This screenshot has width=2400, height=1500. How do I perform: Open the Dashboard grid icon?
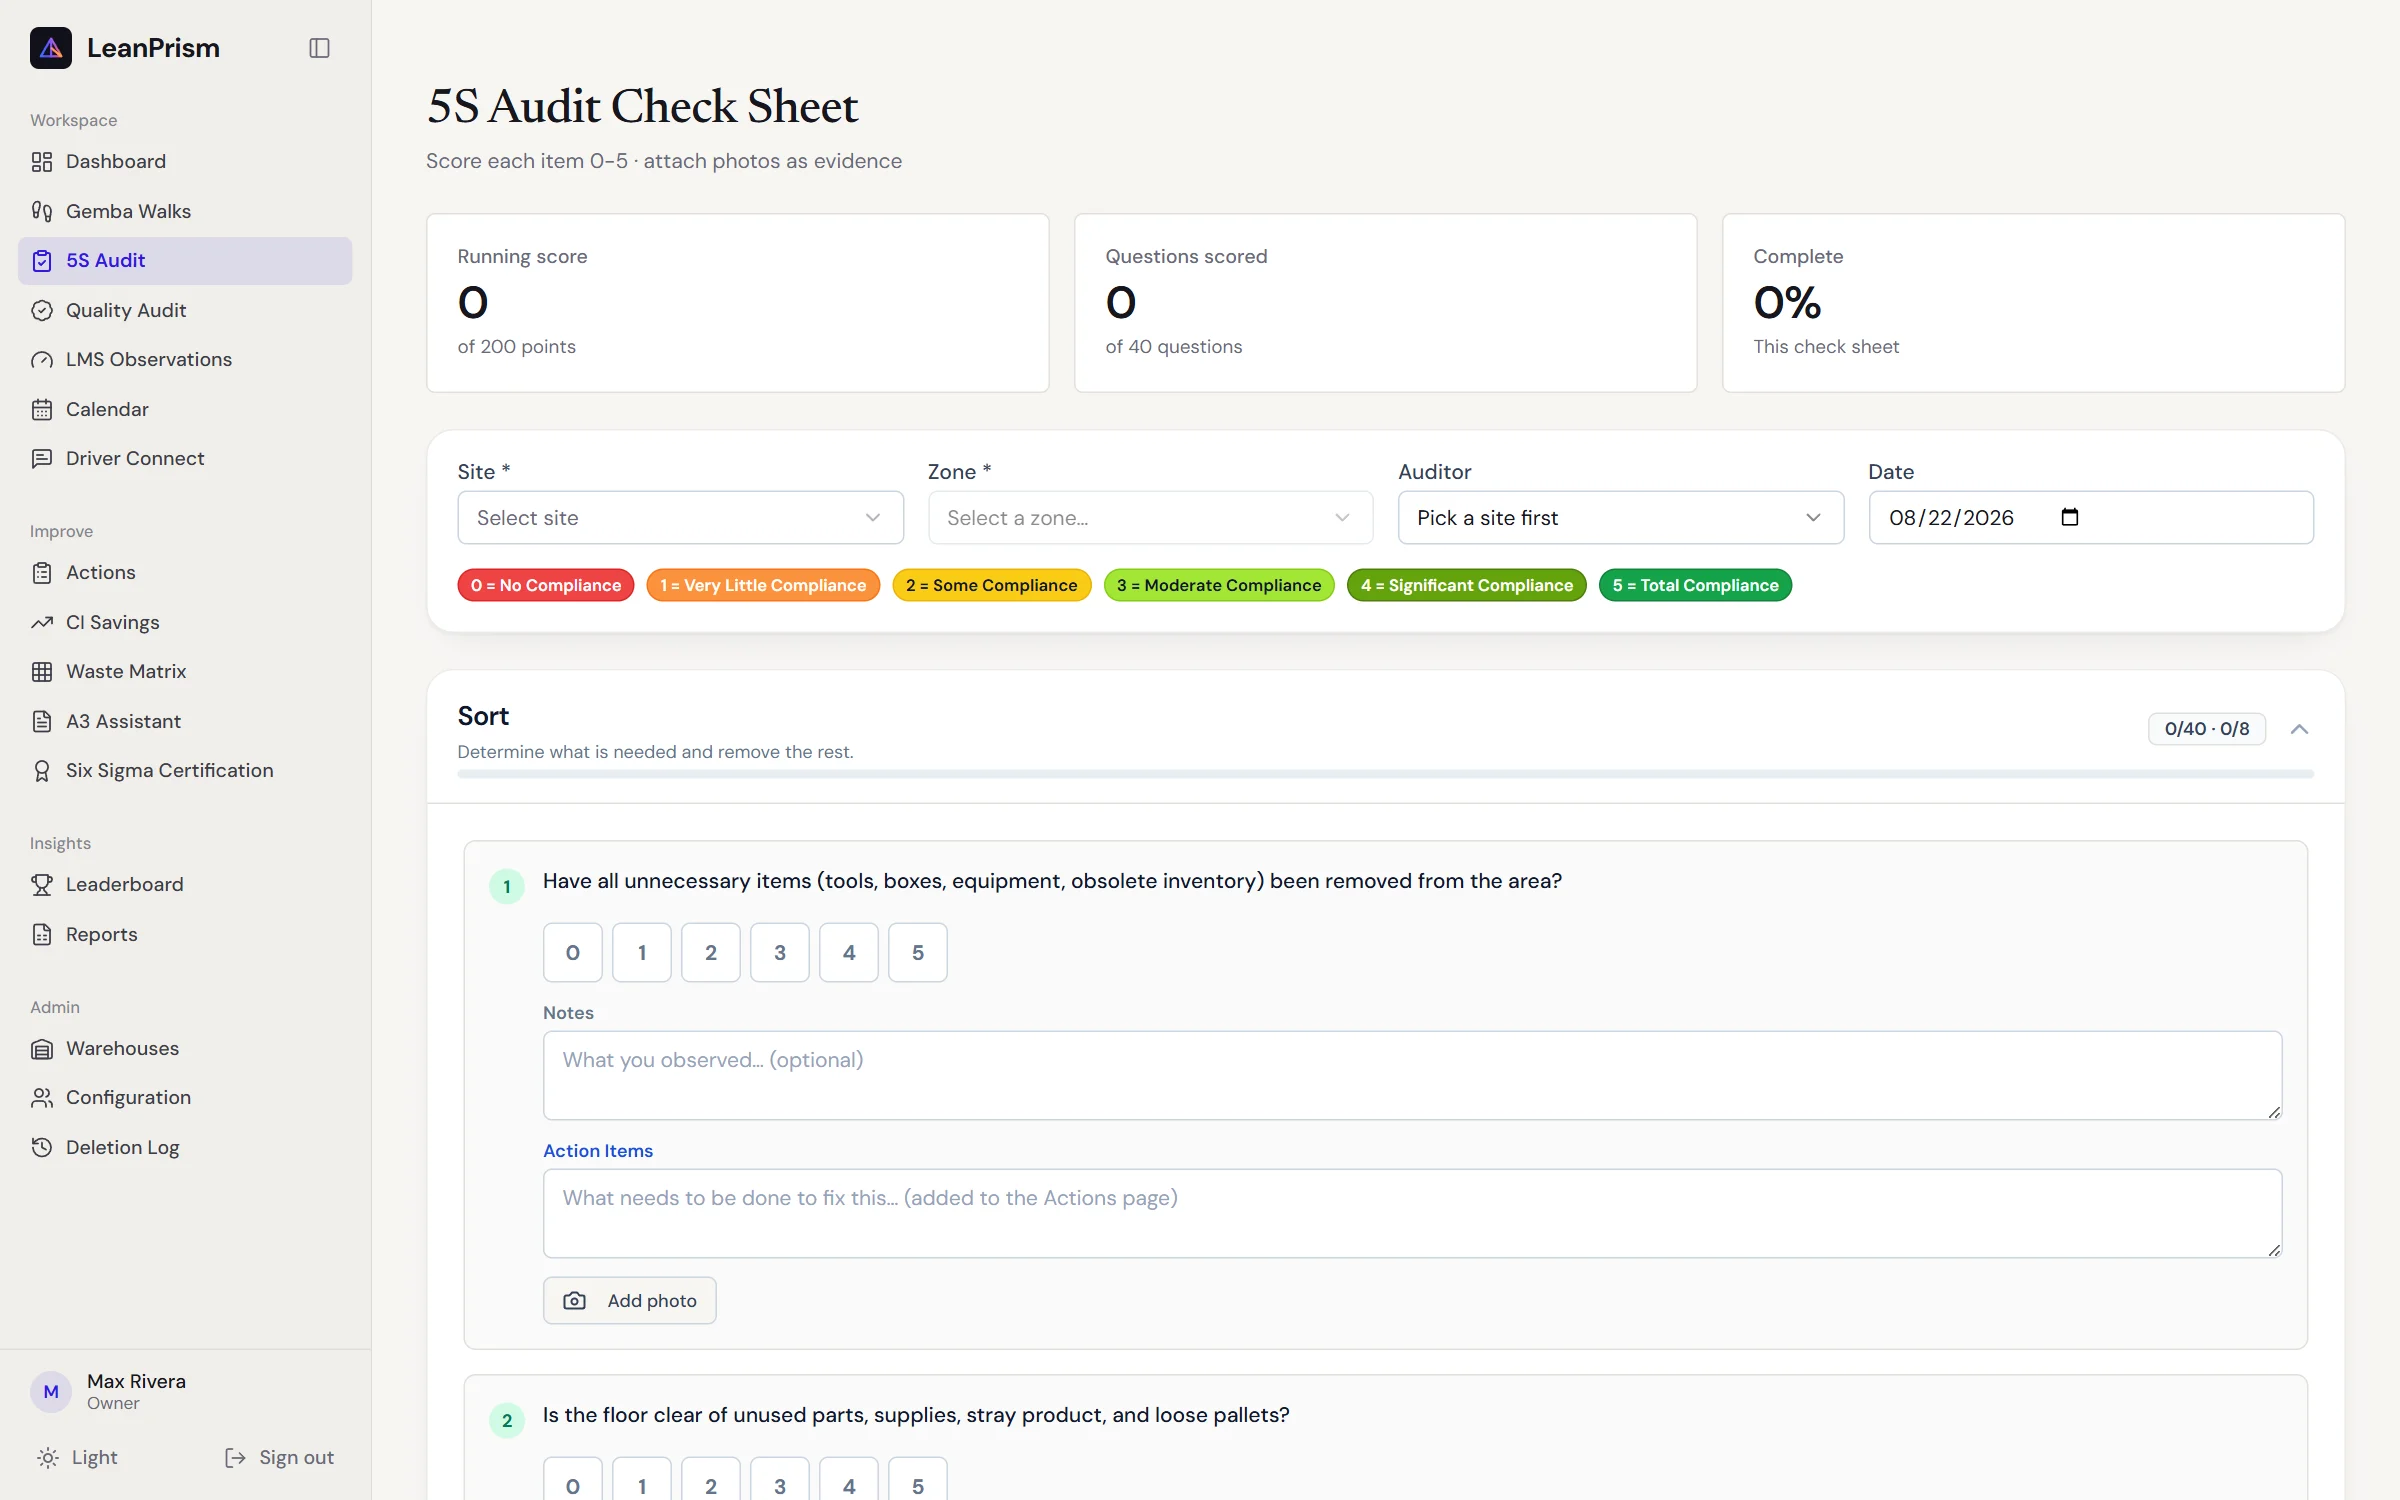tap(42, 162)
